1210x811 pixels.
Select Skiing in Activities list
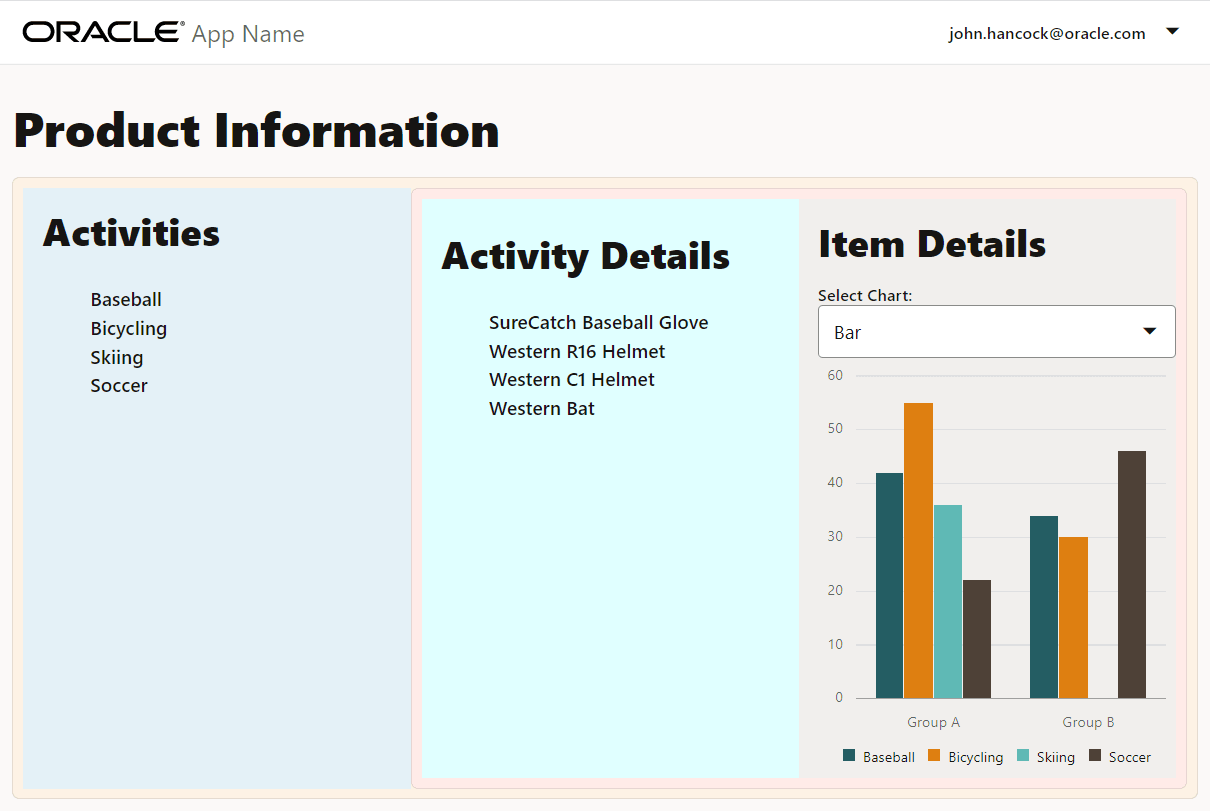pyautogui.click(x=117, y=357)
